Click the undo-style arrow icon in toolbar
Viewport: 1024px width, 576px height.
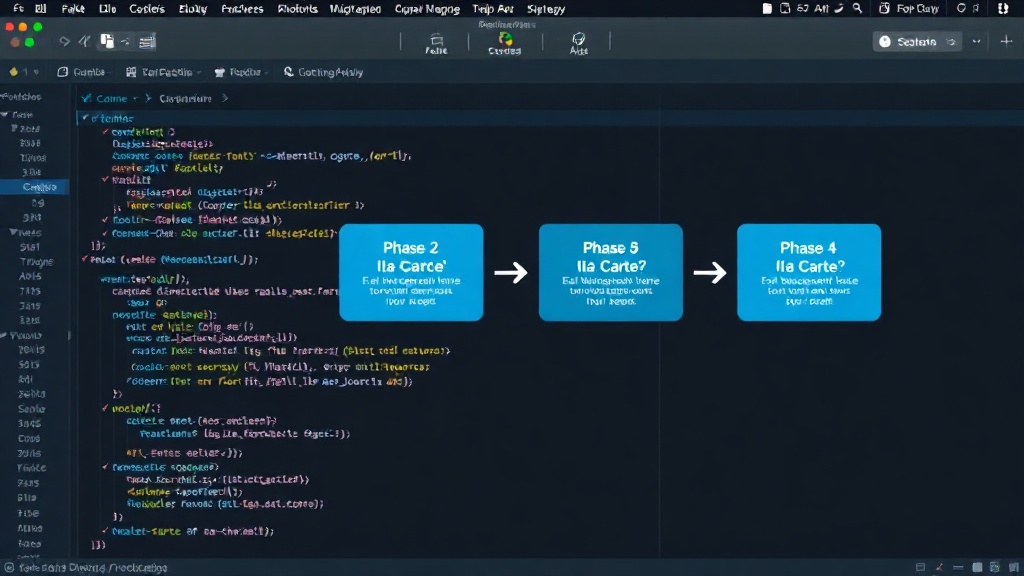click(x=64, y=41)
